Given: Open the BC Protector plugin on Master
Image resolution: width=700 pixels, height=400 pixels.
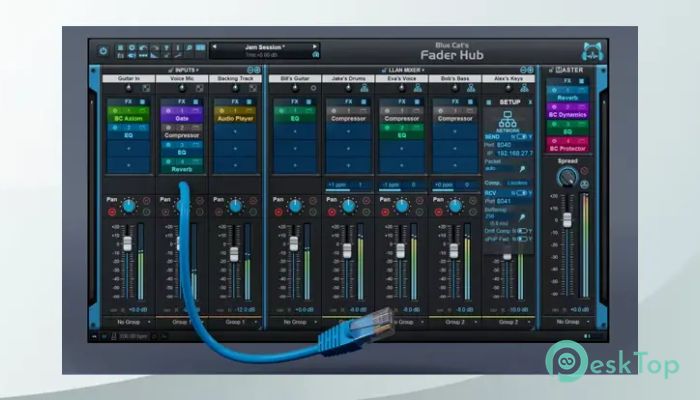Looking at the screenshot, I should click(x=567, y=148).
